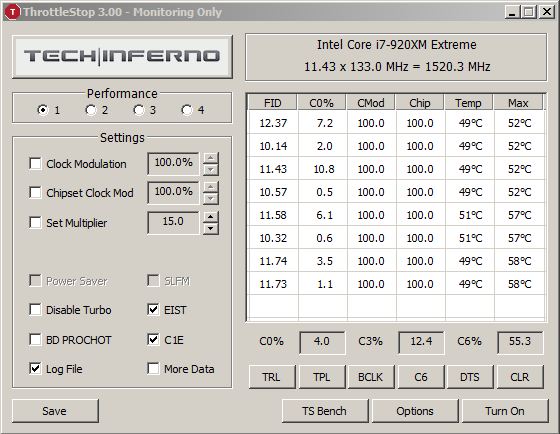Reset max values with CLR button
The image size is (560, 434).
click(520, 377)
